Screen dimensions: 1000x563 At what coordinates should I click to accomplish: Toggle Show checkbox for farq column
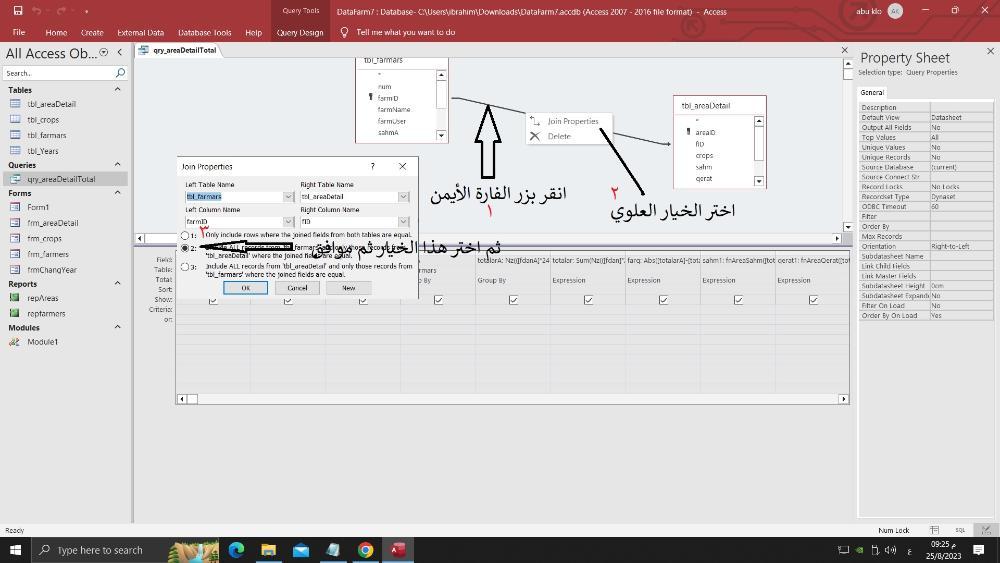[x=663, y=300]
